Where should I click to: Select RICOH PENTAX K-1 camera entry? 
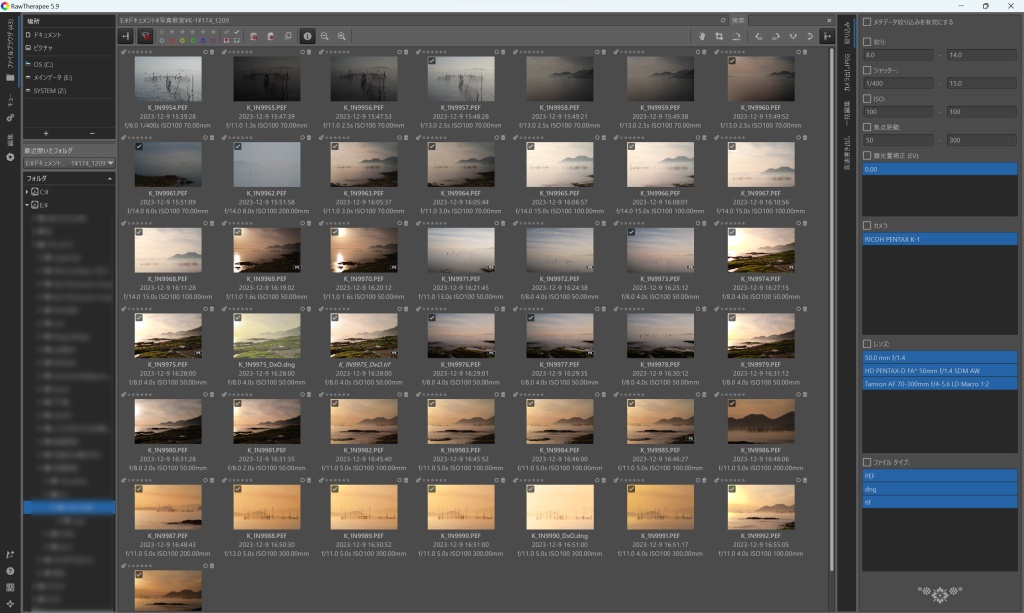tap(939, 240)
